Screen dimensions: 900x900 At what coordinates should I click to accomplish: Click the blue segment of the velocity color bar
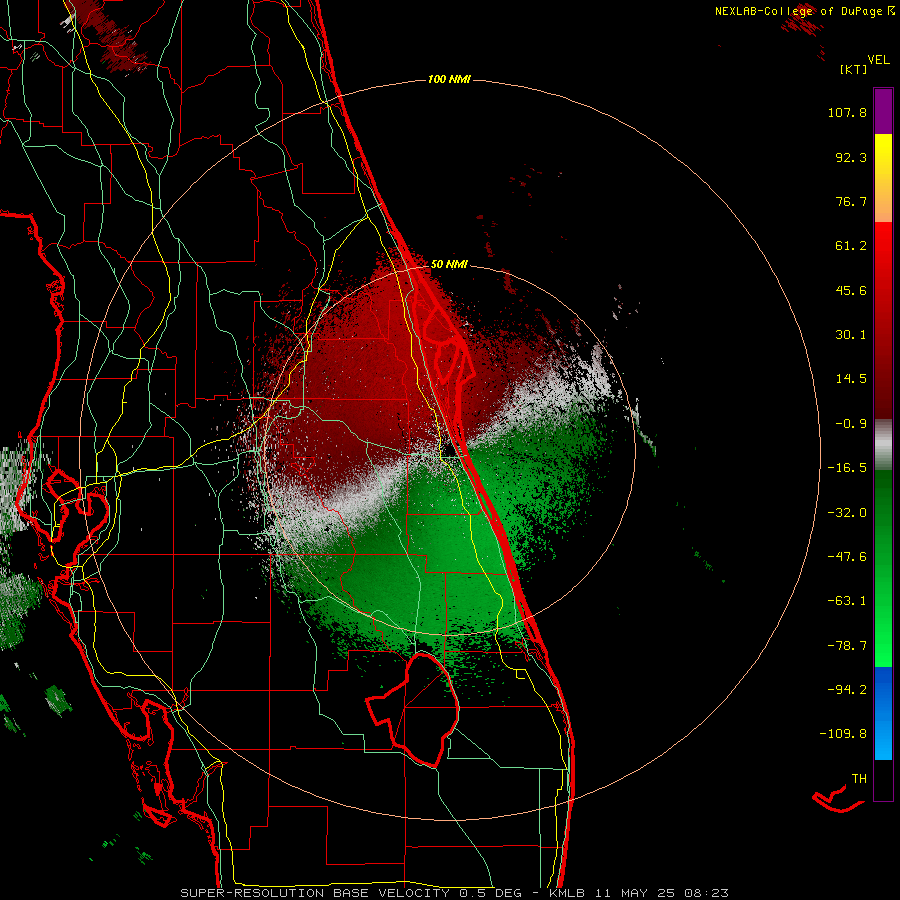(x=883, y=713)
